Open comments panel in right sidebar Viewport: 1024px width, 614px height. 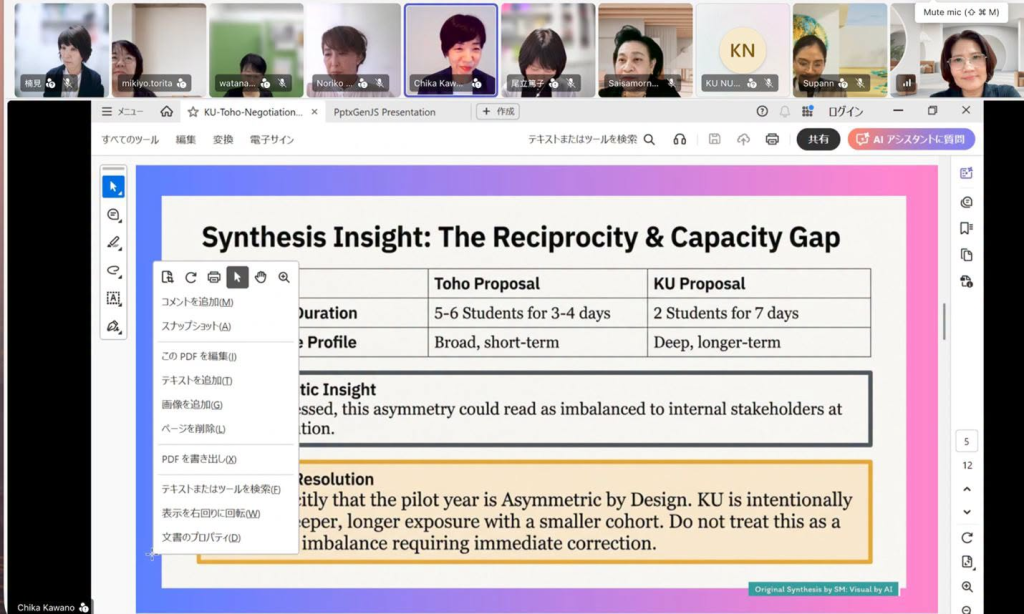[x=967, y=202]
